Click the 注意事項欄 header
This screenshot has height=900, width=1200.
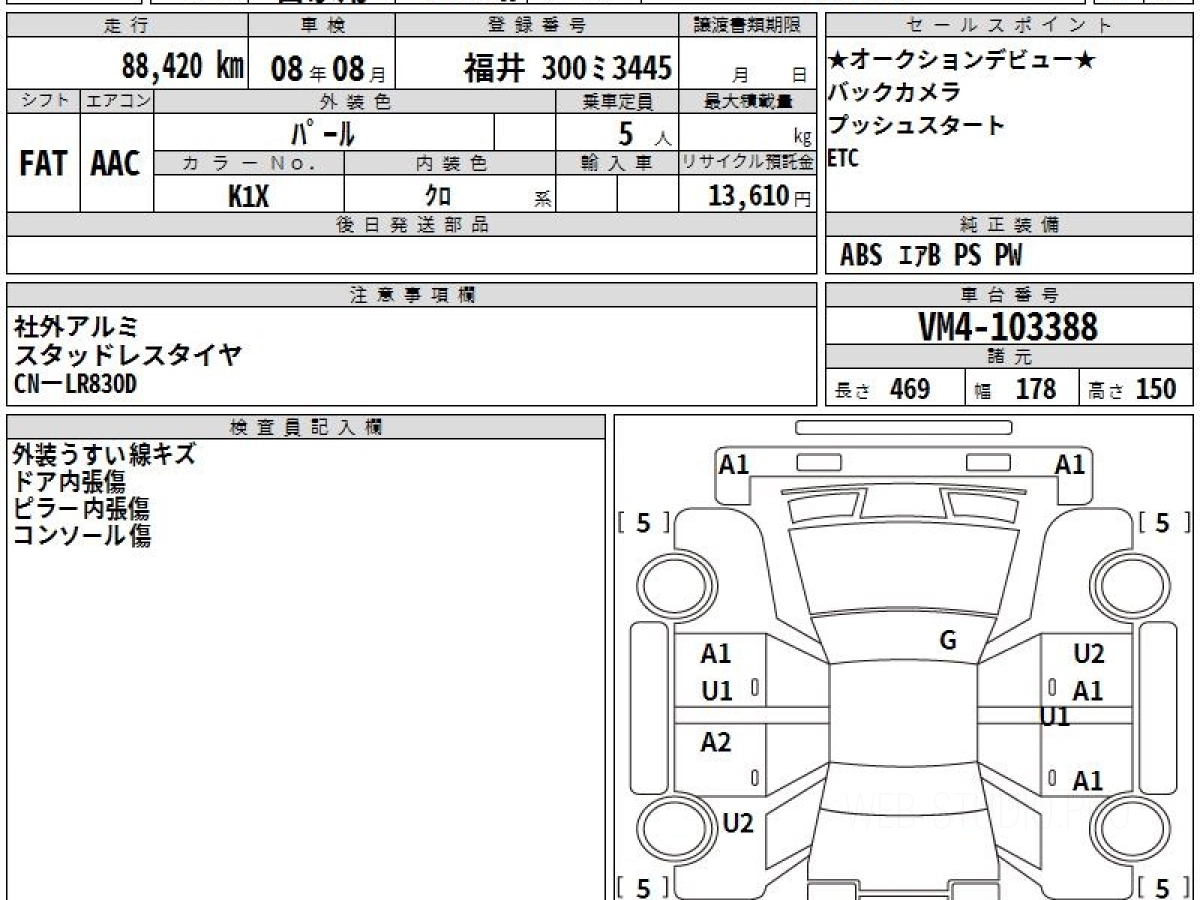pos(412,295)
